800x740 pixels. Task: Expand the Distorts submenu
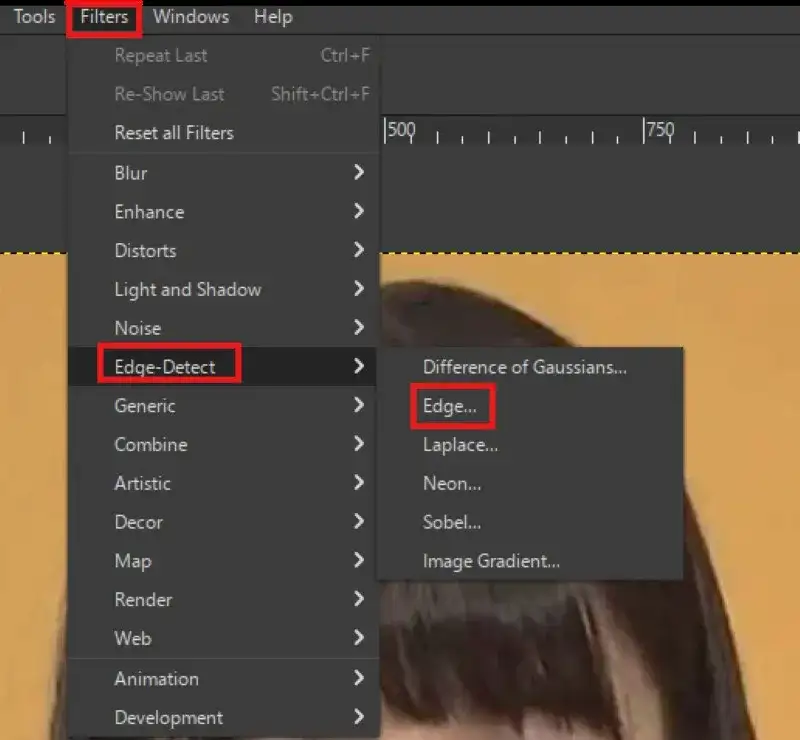pyautogui.click(x=144, y=251)
